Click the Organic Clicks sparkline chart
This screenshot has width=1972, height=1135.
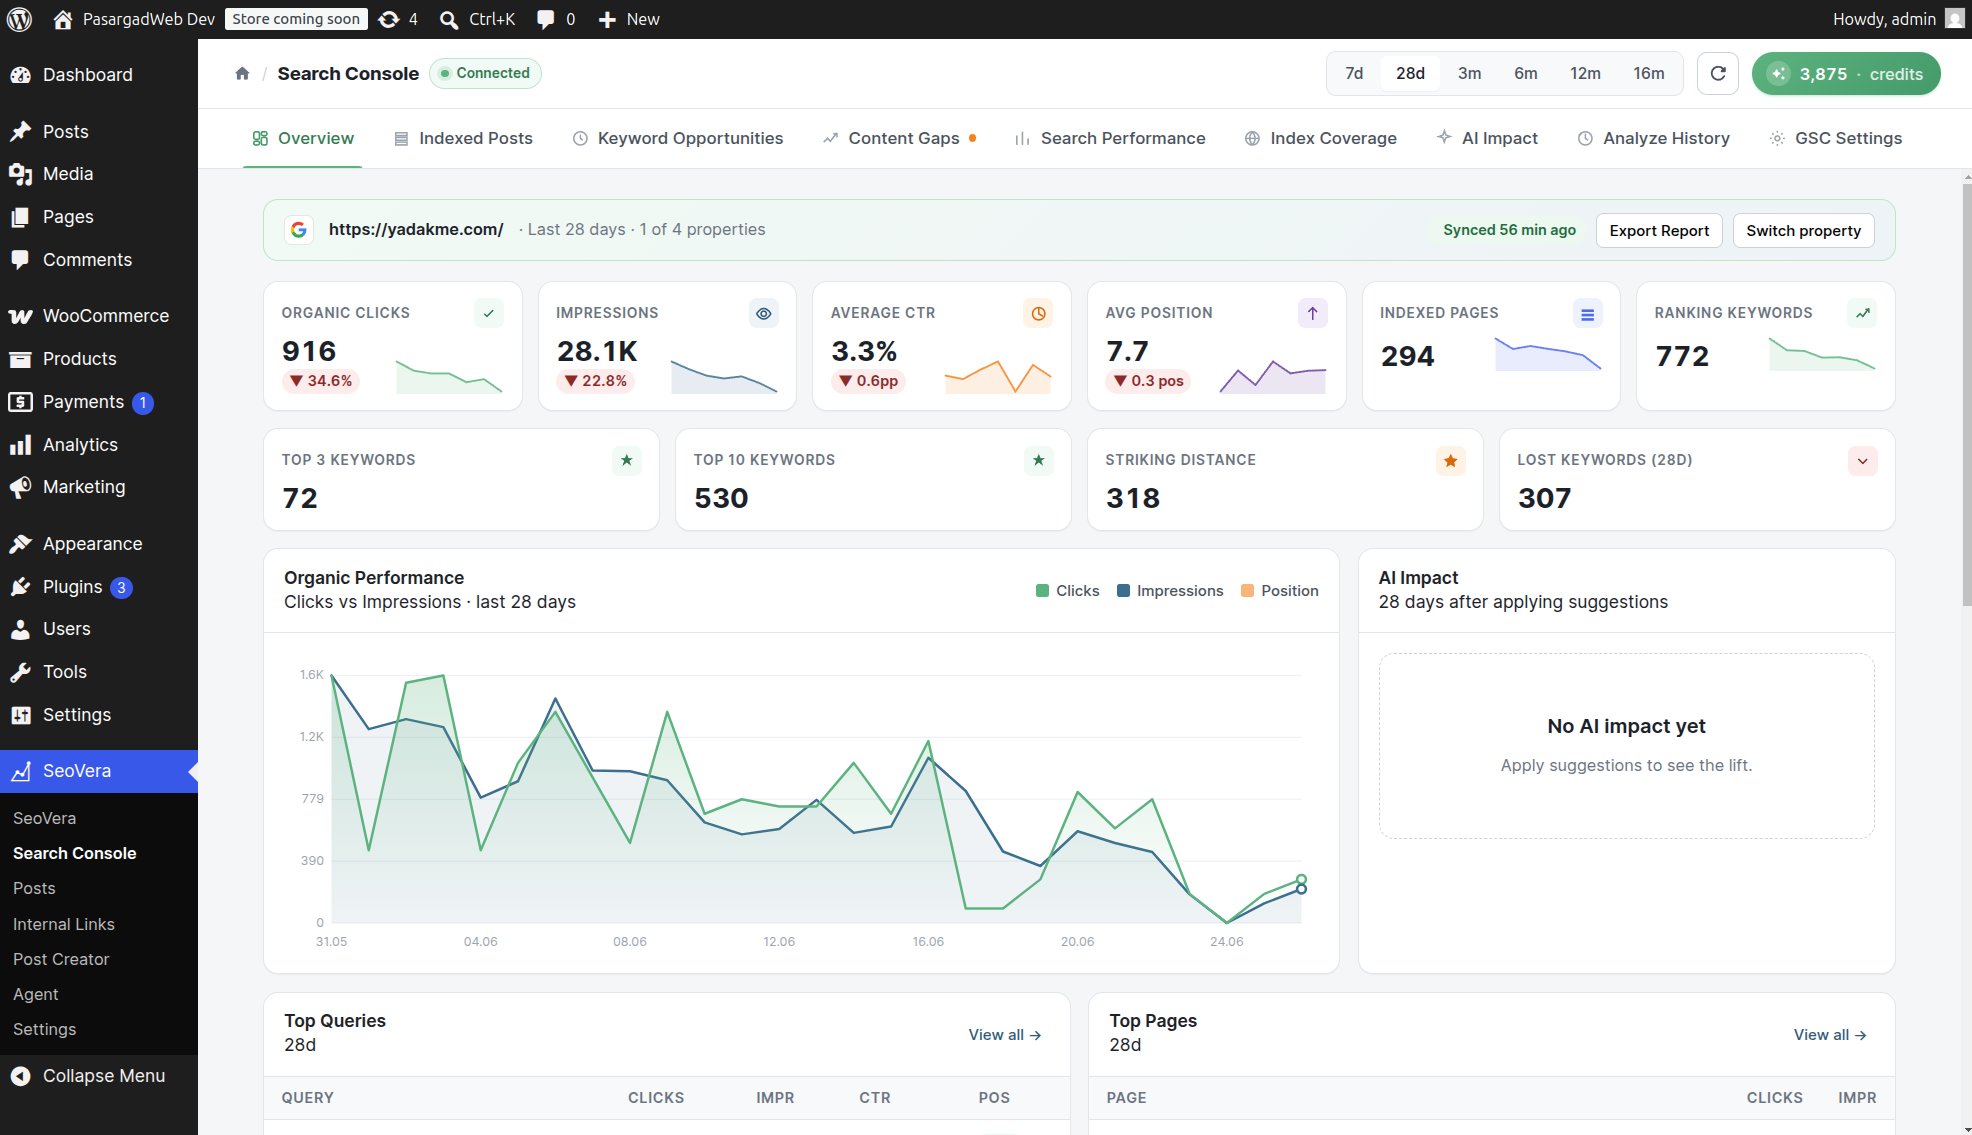coord(449,376)
